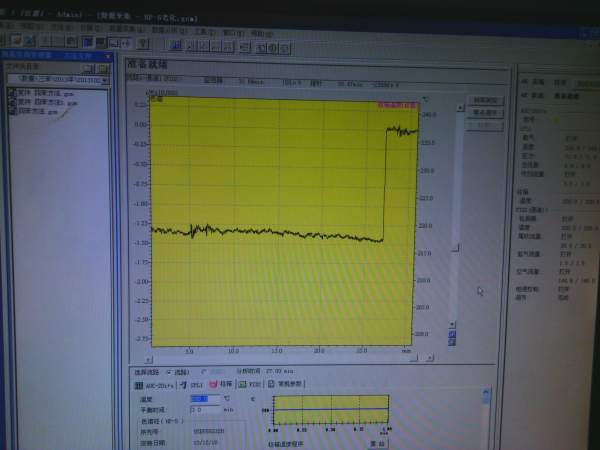Image resolution: width=600 pixels, height=450 pixels.
Task: Open the 帮助 (Help) menu
Action: pos(262,34)
